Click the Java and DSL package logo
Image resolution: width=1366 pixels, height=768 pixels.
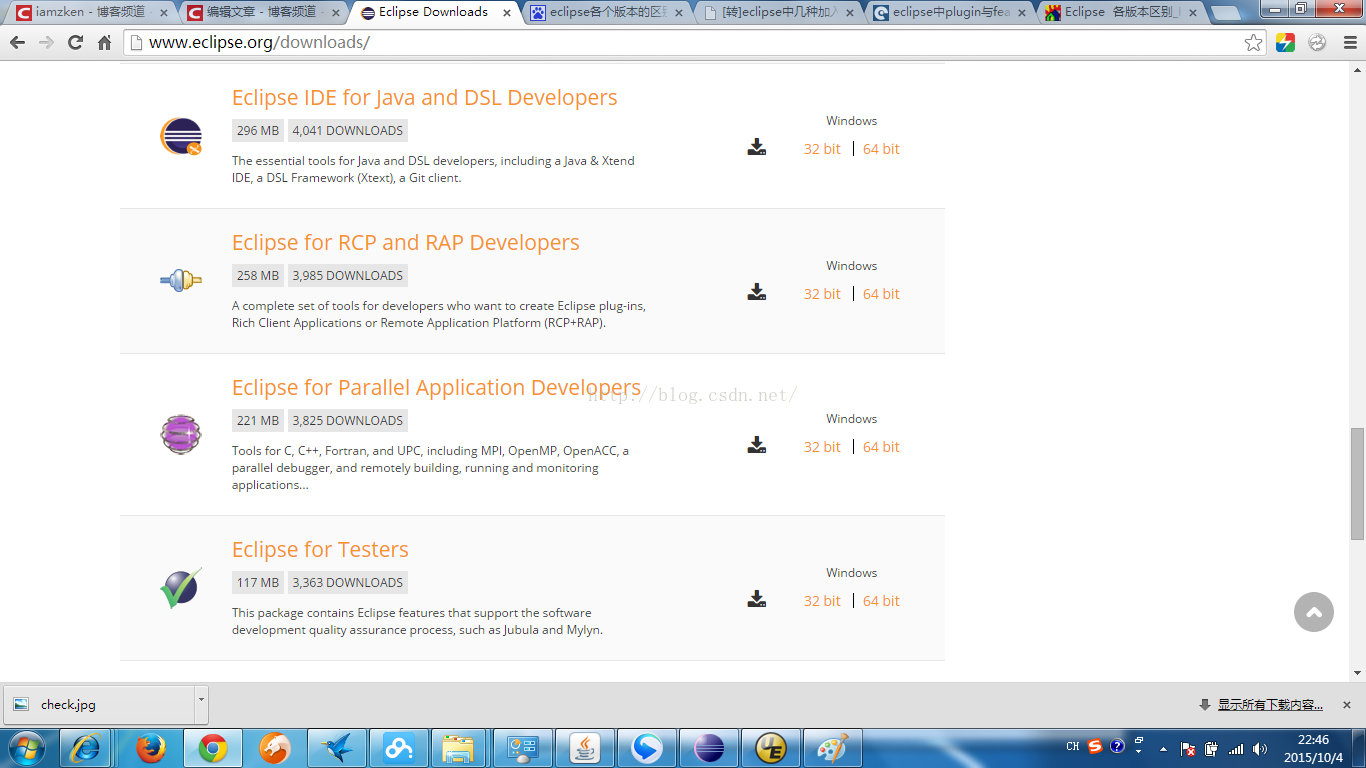click(x=181, y=137)
